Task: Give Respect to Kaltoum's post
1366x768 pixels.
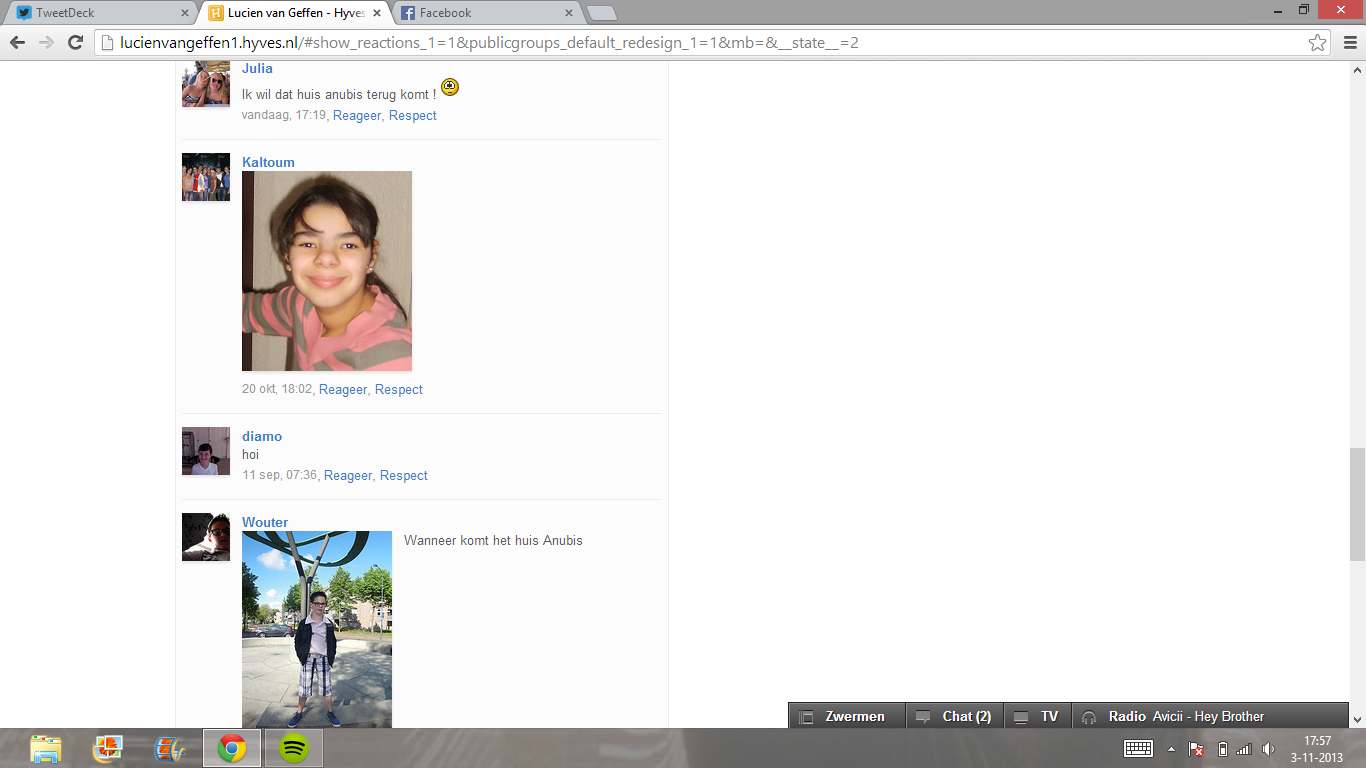Action: (399, 389)
